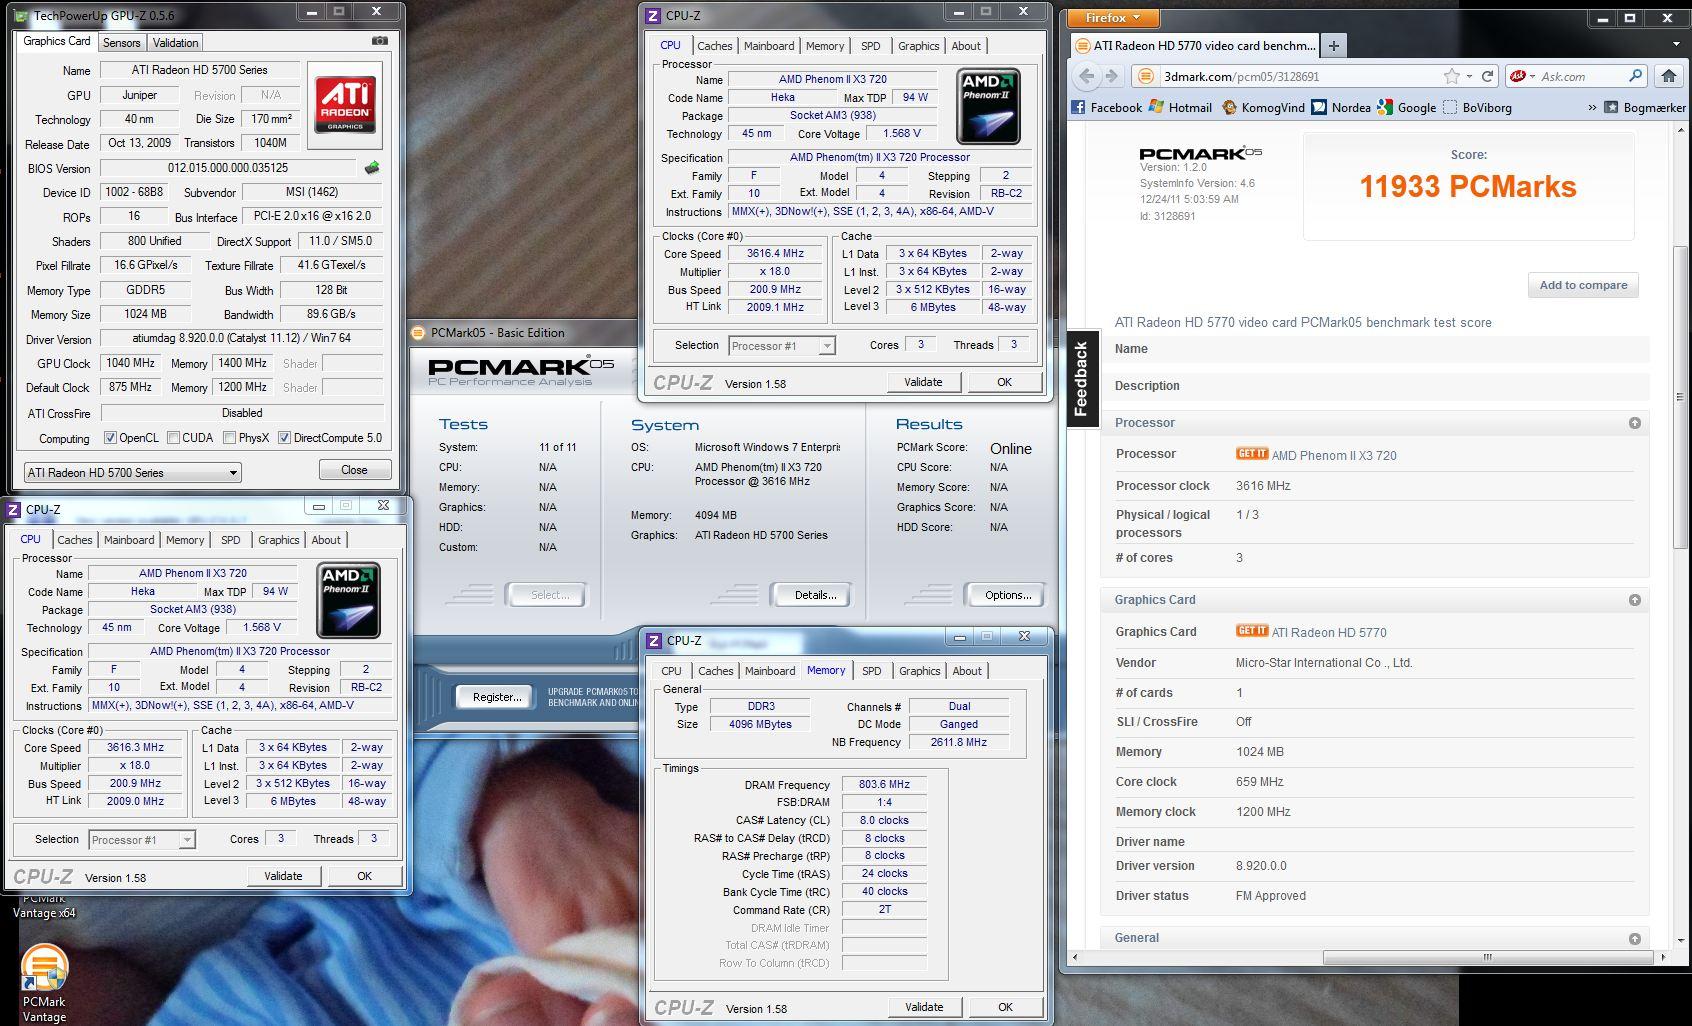Click Register... button in PCMark05
This screenshot has height=1026, width=1692.
pos(496,697)
